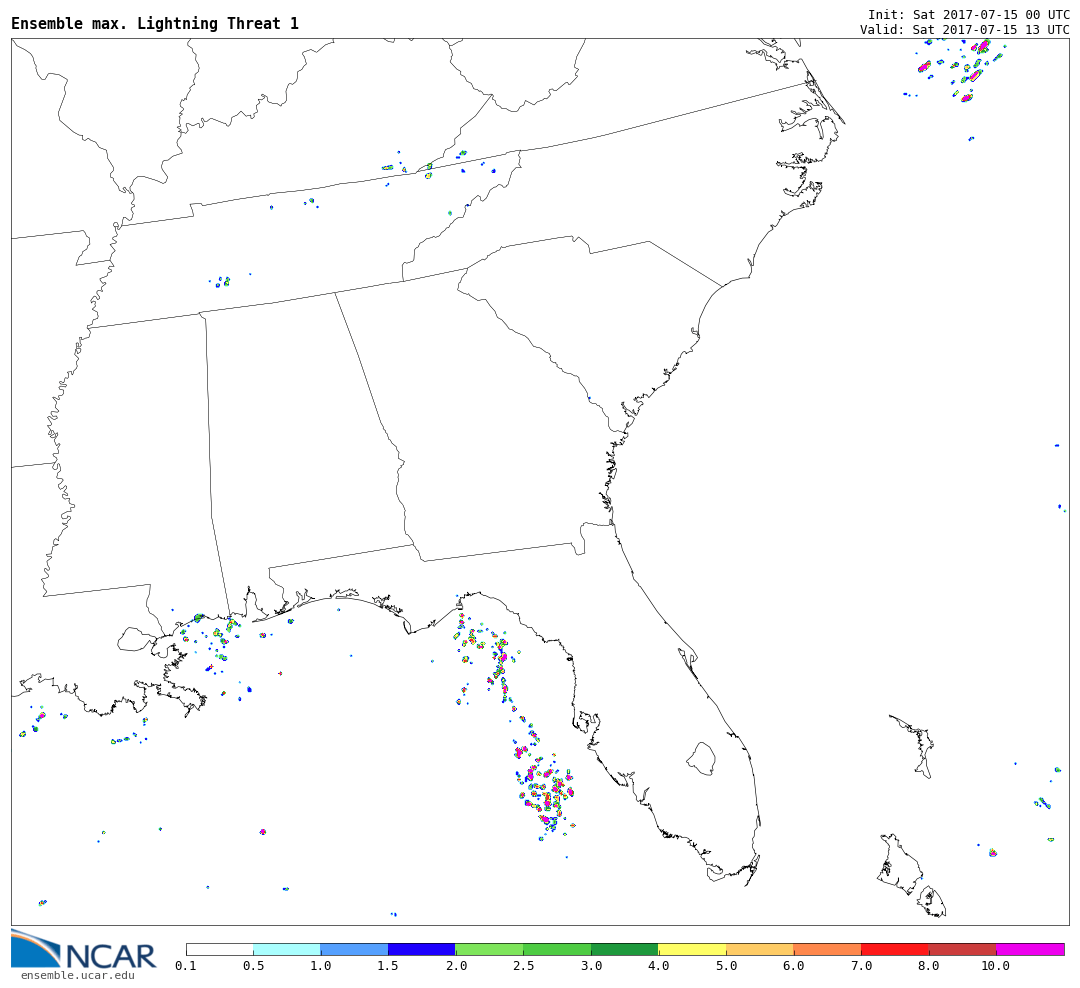Select the 'Init: Sat 2017-07-15 00 UTC' text
1080x988 pixels.
968,14
